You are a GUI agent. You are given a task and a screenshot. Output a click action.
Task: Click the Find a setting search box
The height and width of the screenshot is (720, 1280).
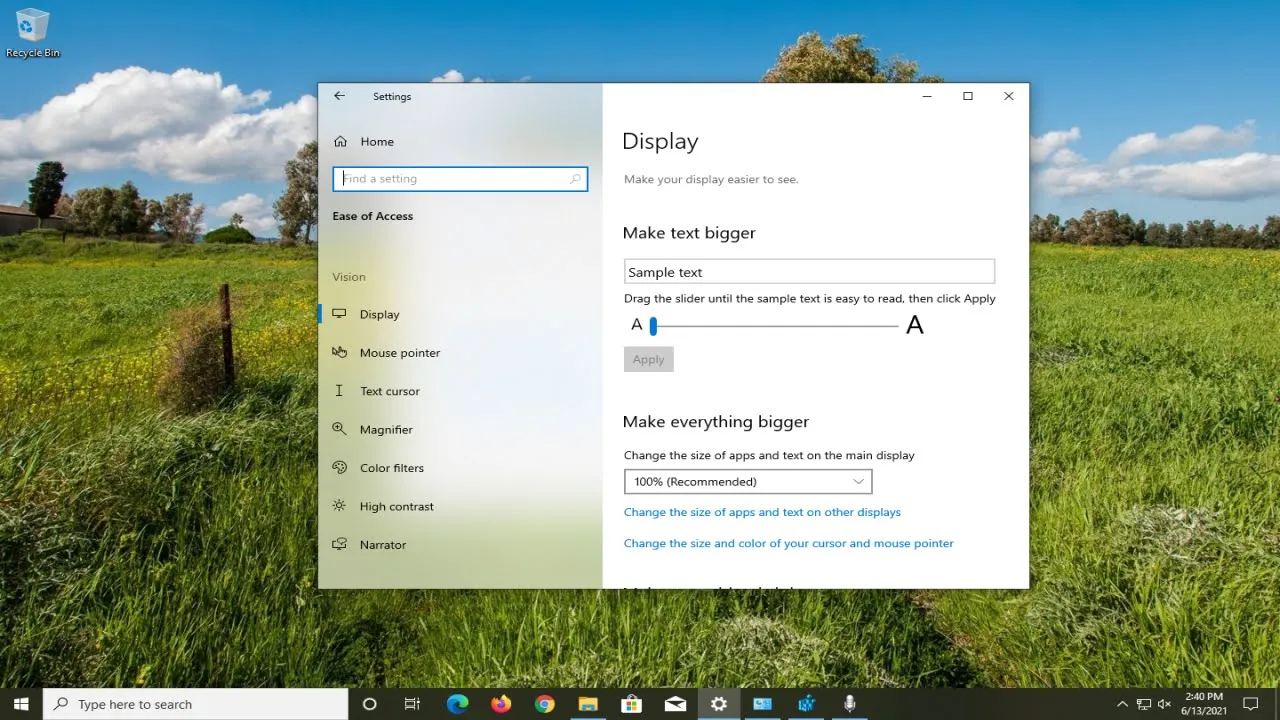coord(460,179)
